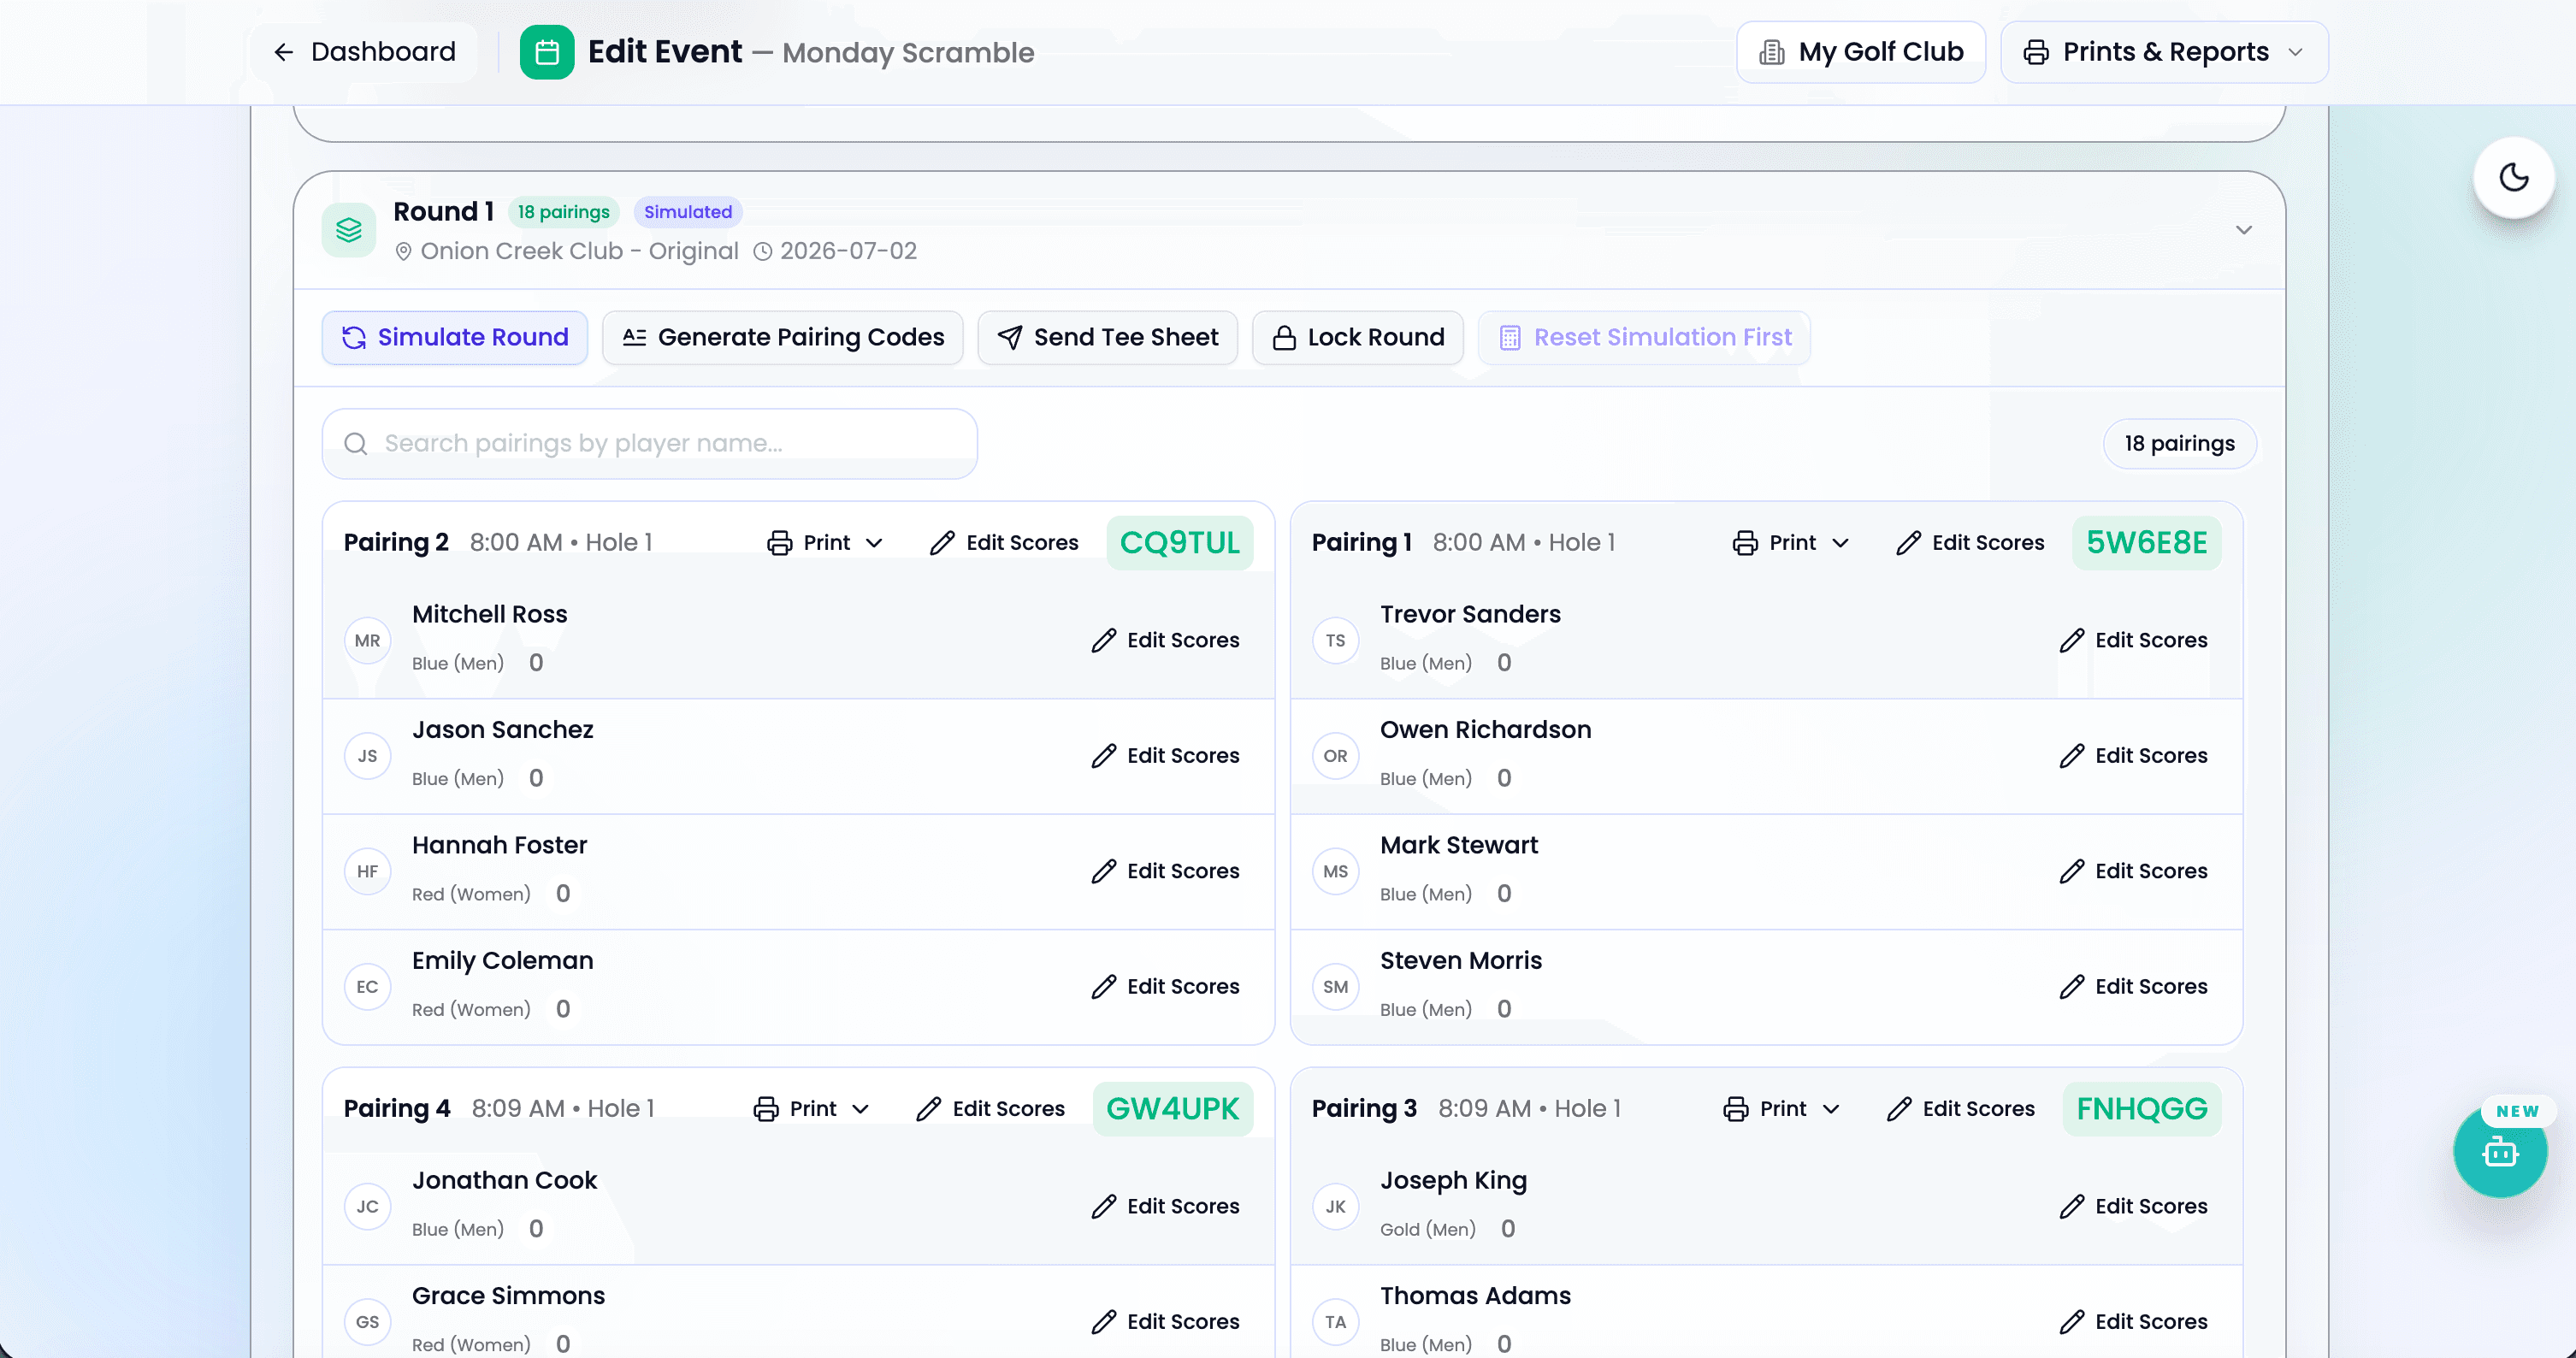This screenshot has height=1358, width=2576.
Task: Edit scores for Grace Simmons
Action: (1166, 1322)
